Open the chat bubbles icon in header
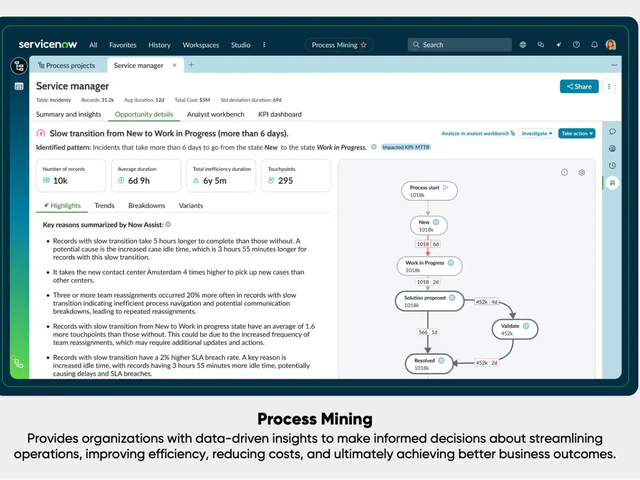The image size is (640, 480). (x=541, y=45)
